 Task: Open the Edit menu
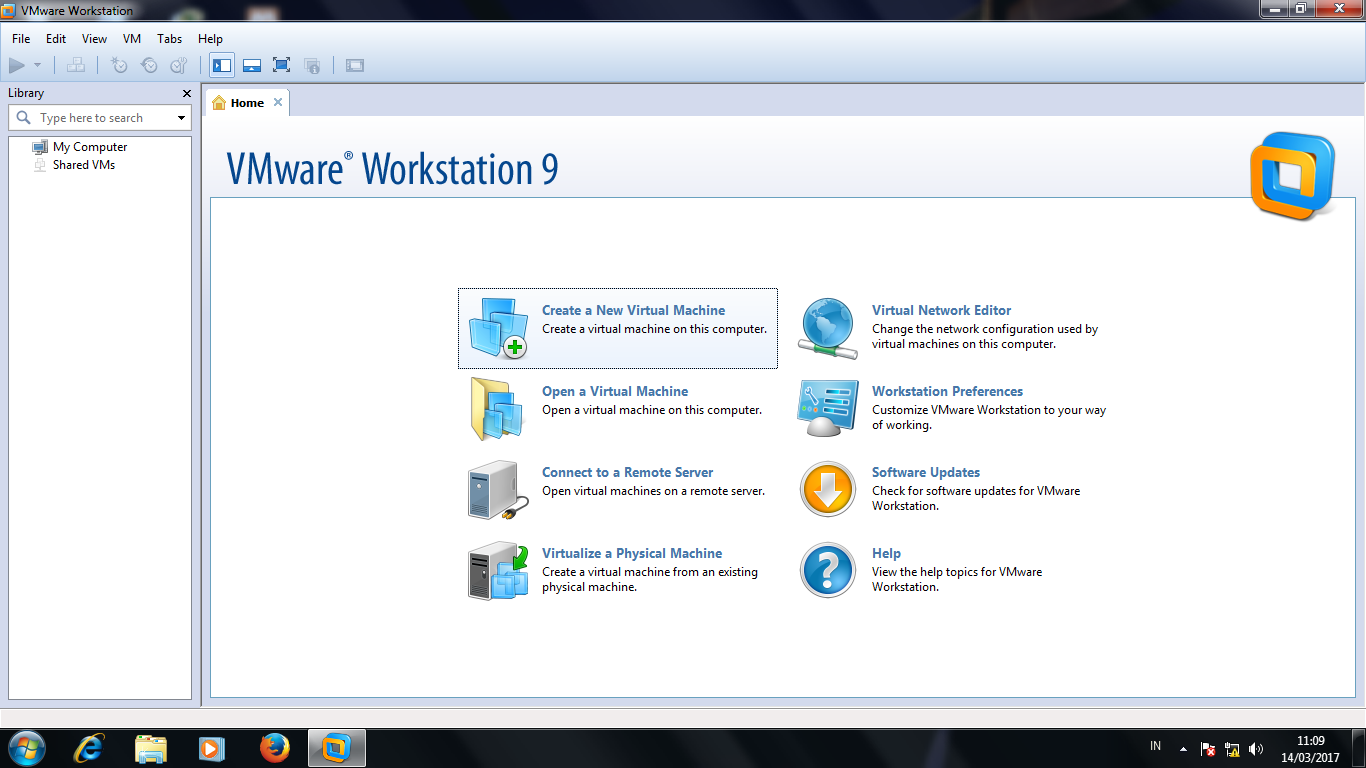coord(56,39)
